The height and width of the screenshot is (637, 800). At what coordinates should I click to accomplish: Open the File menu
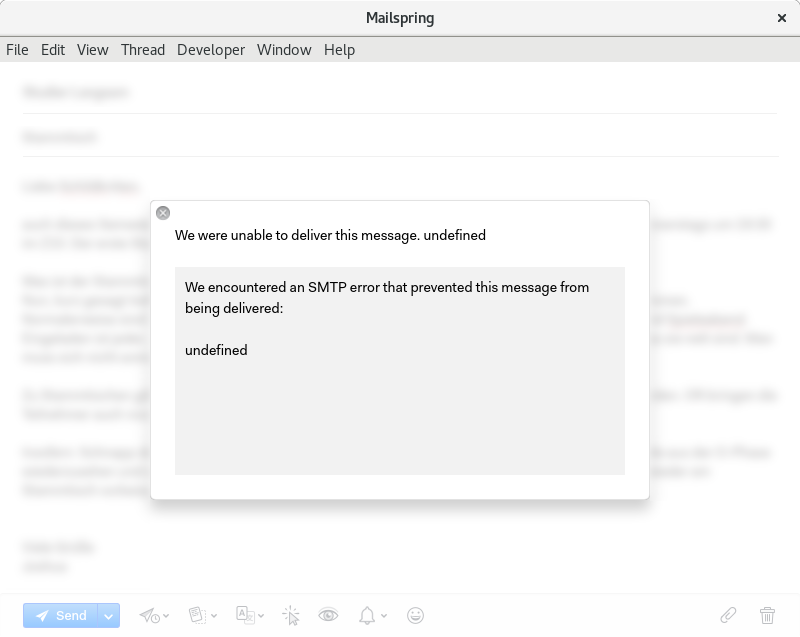[x=17, y=50]
